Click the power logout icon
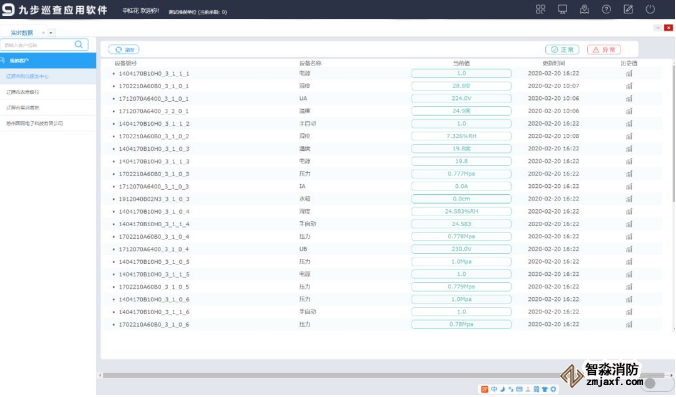 pyautogui.click(x=650, y=9)
